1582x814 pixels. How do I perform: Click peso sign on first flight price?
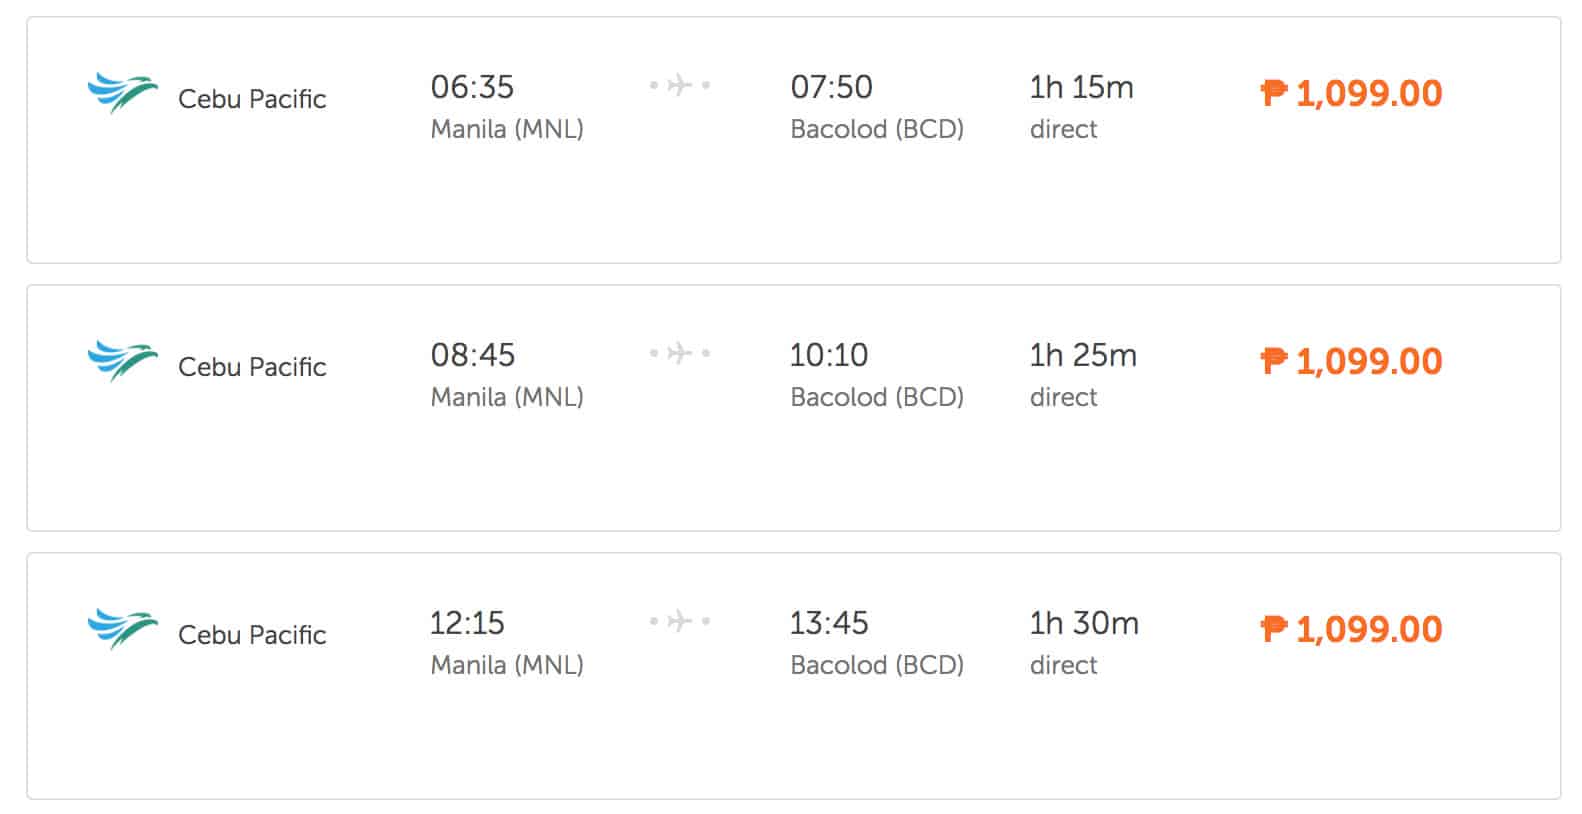(x=1273, y=93)
